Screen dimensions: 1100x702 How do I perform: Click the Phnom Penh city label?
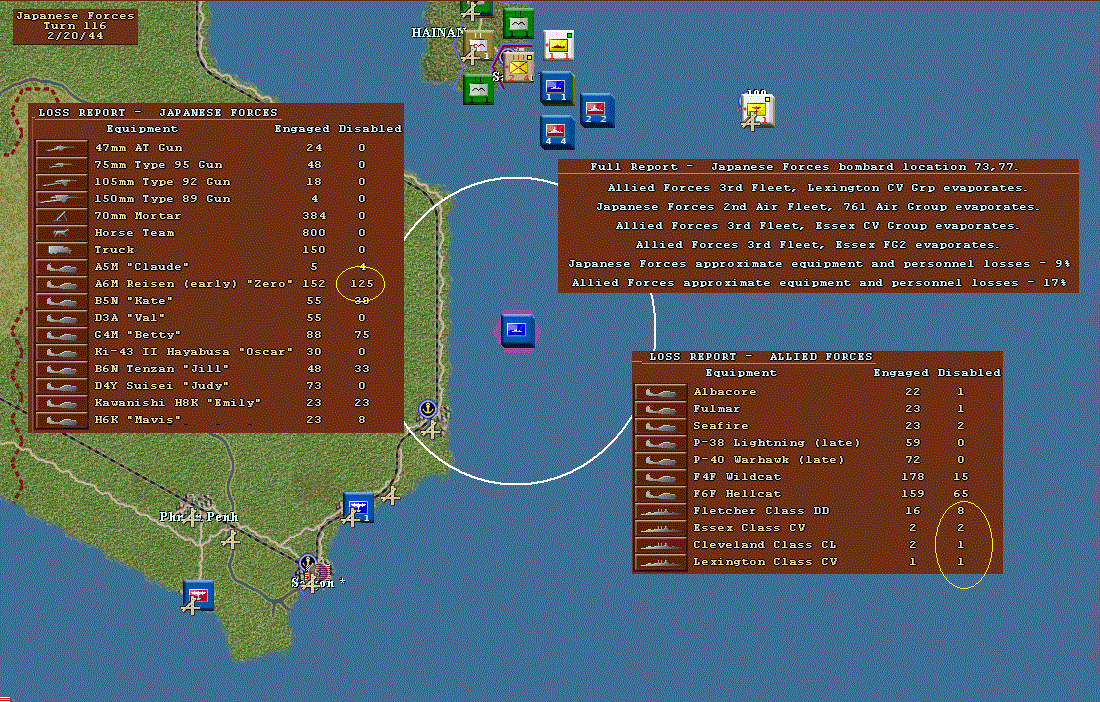click(x=199, y=517)
